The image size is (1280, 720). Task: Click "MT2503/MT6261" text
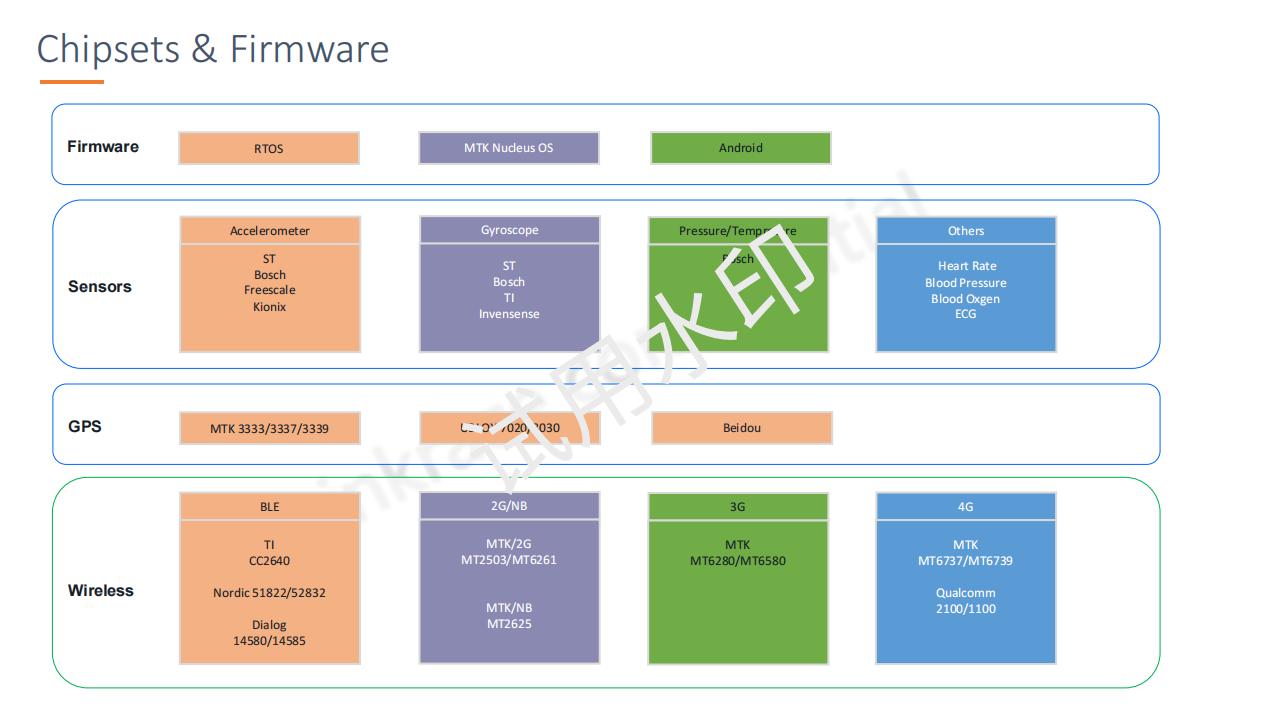pyautogui.click(x=509, y=560)
